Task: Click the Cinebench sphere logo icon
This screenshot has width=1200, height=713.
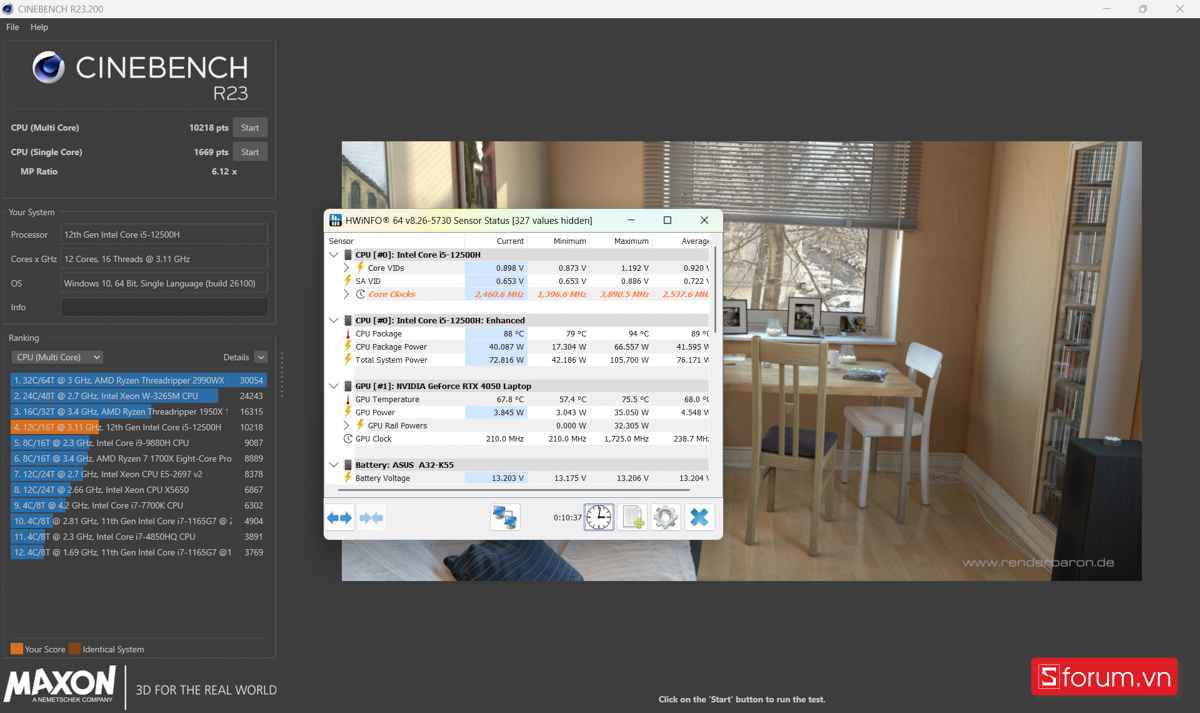Action: pos(49,67)
